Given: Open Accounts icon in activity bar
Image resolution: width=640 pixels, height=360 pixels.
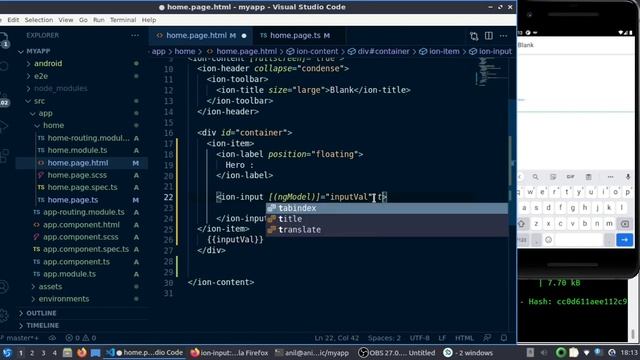Looking at the screenshot, I should click(4, 287).
